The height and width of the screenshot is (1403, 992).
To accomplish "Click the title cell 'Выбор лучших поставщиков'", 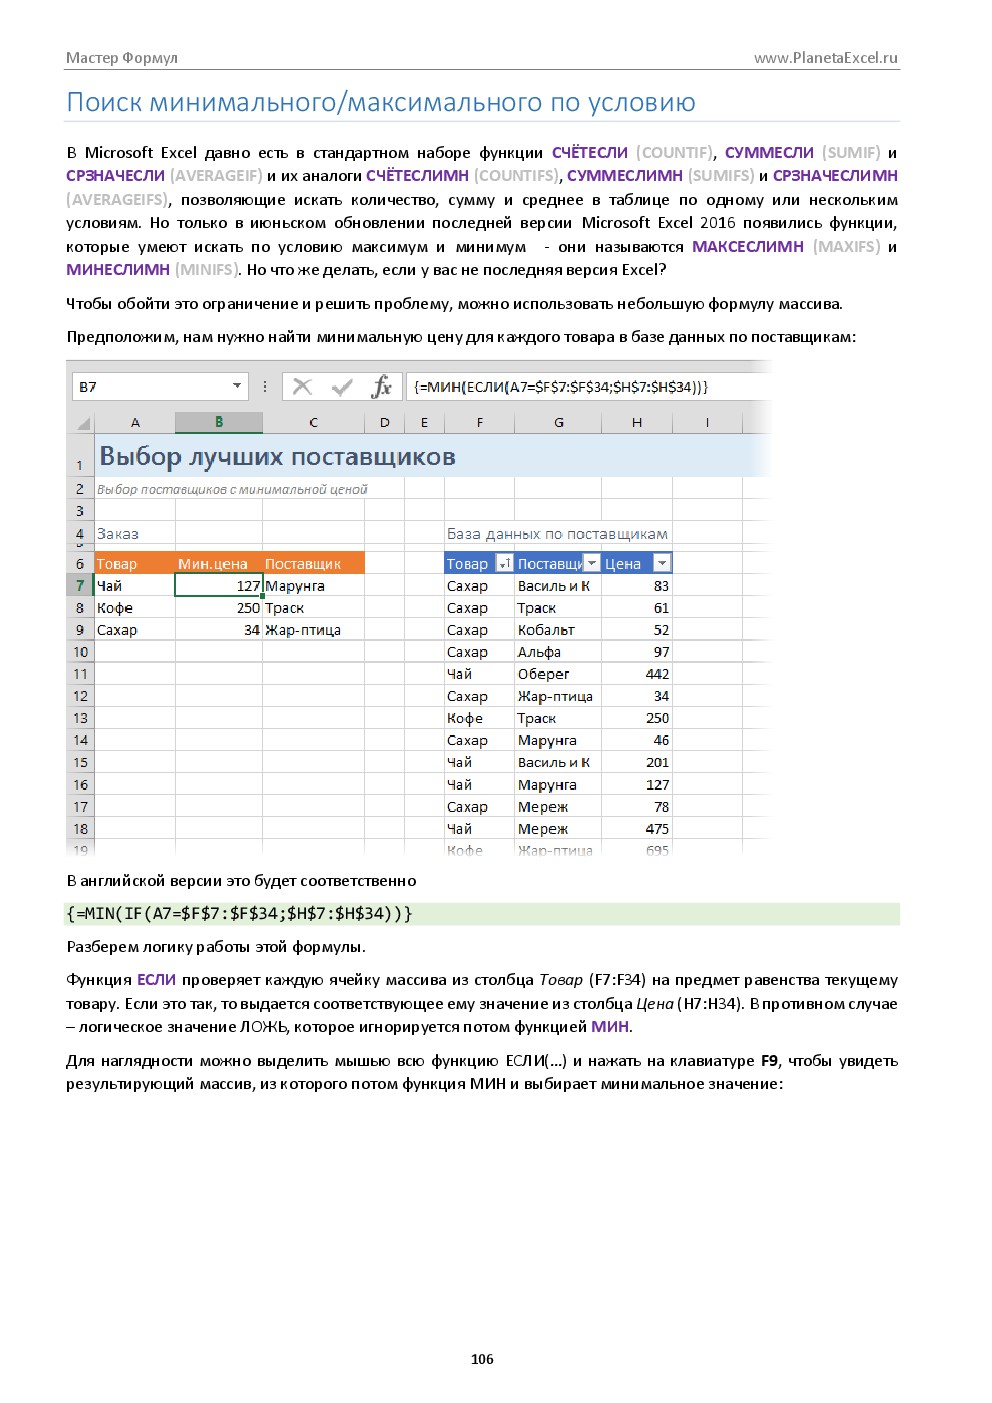I will click(277, 457).
